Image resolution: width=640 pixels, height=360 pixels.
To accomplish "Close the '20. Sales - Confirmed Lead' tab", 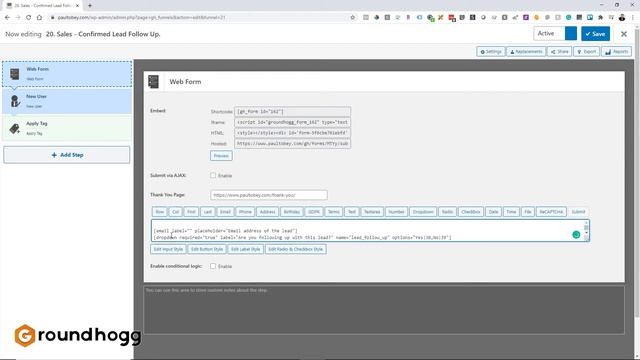I will (77, 6).
